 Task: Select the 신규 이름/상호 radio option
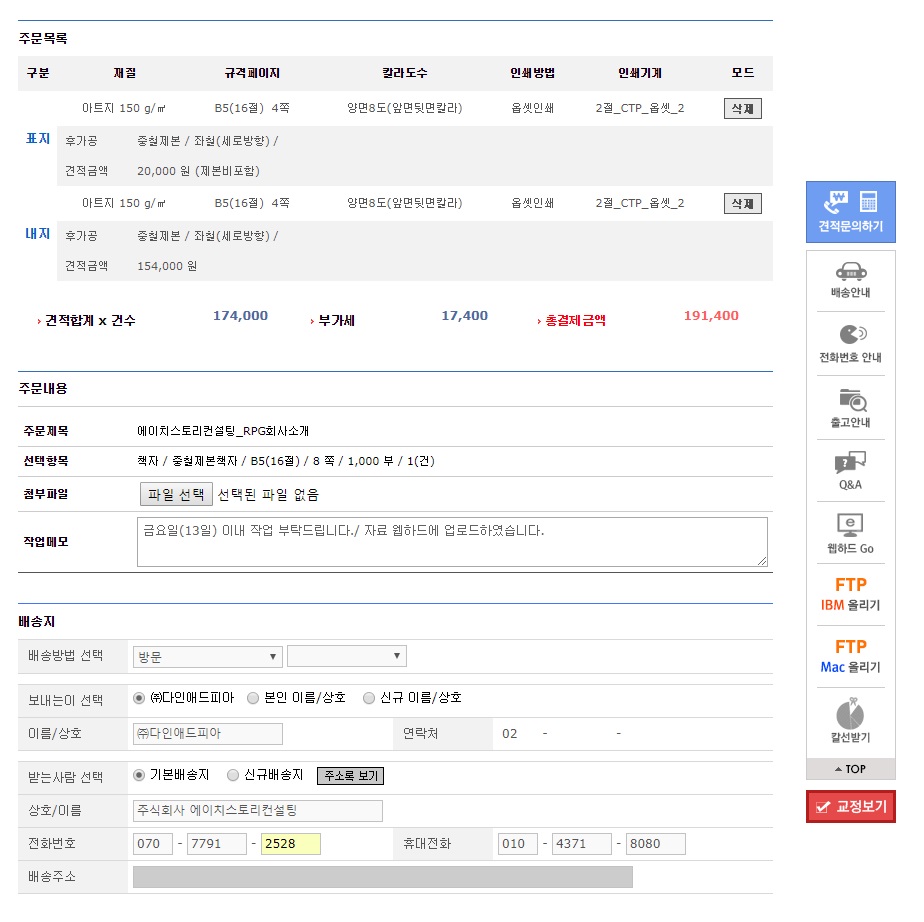point(369,698)
